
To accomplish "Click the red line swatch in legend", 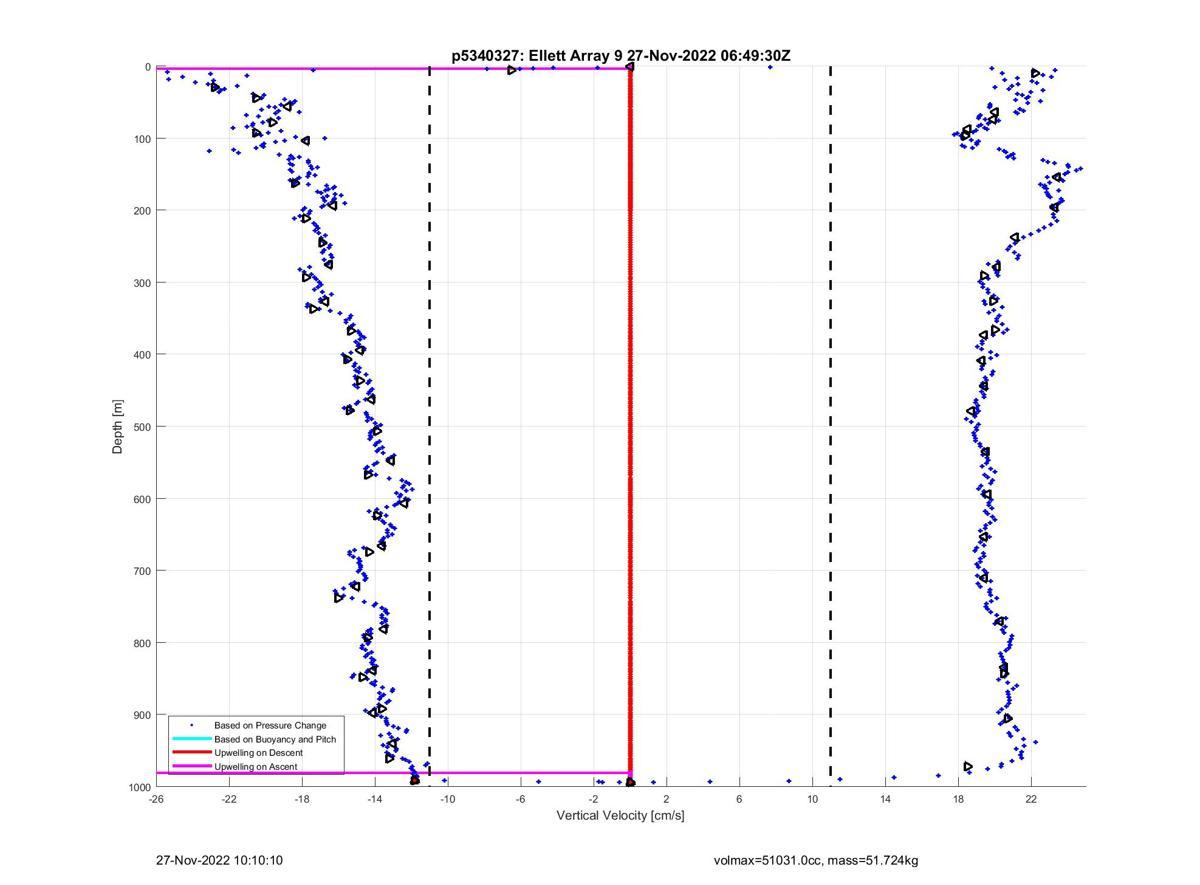I will [x=191, y=752].
